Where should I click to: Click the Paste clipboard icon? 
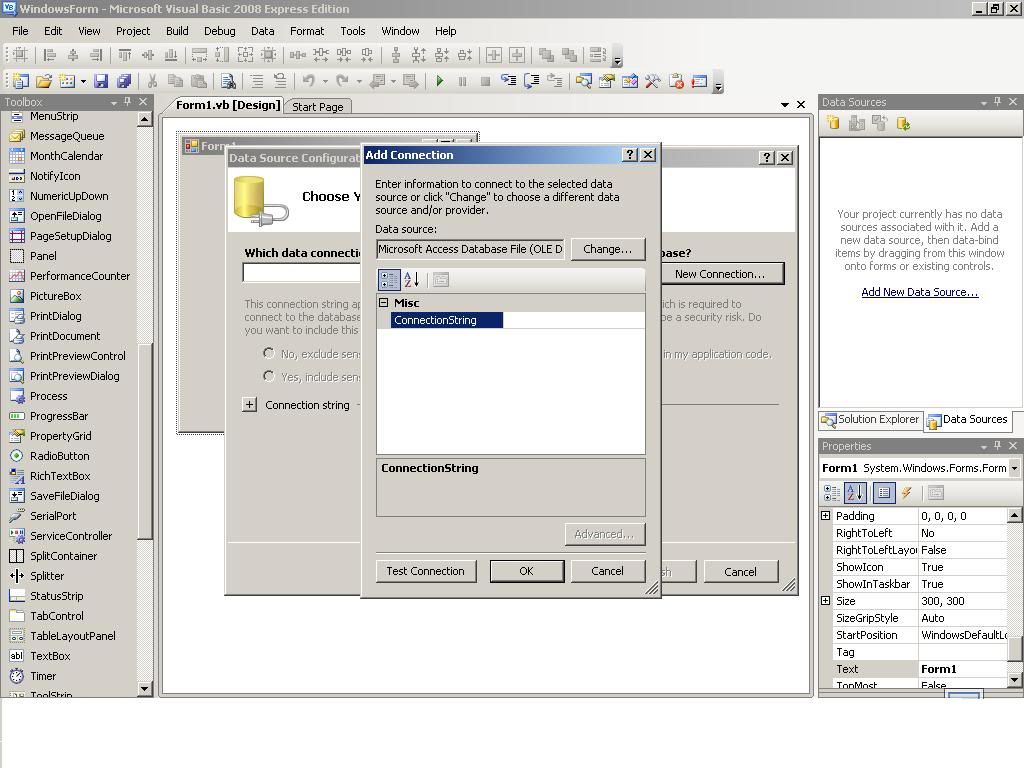[x=199, y=81]
